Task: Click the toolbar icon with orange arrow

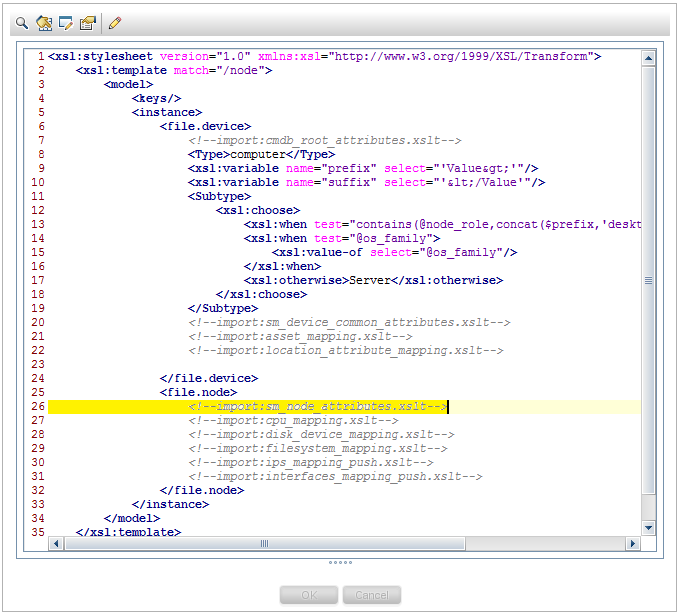Action: click(44, 21)
